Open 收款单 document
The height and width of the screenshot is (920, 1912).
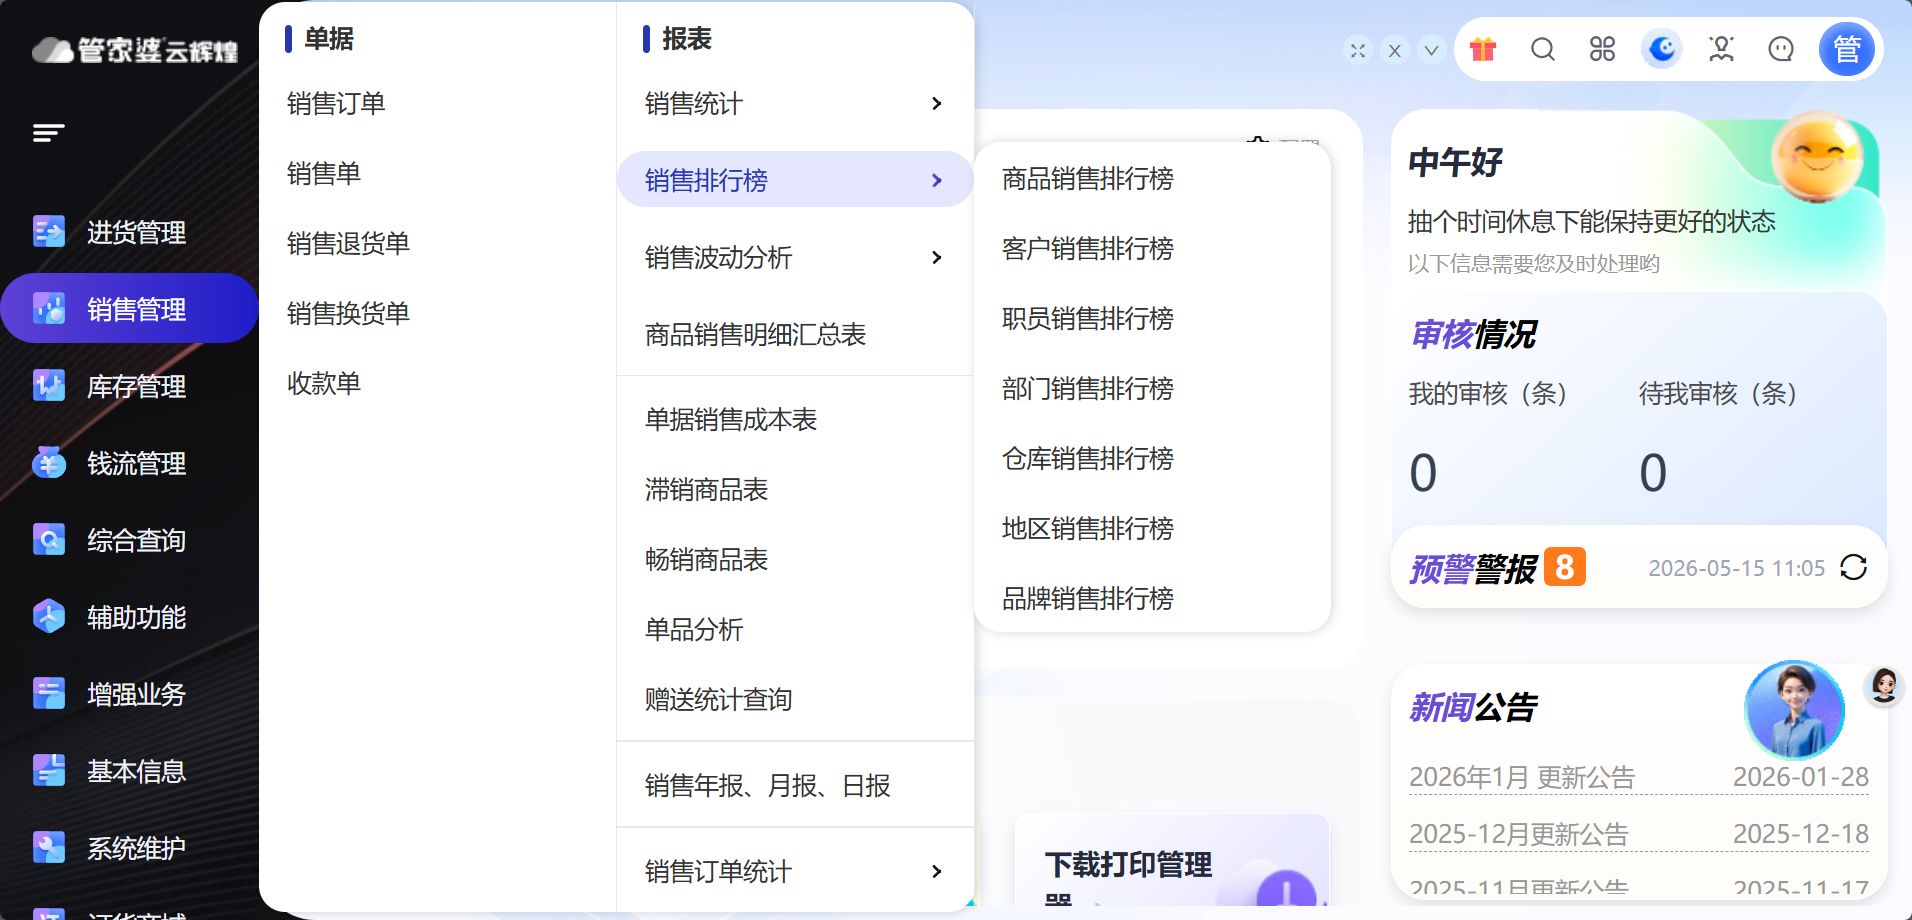[324, 384]
